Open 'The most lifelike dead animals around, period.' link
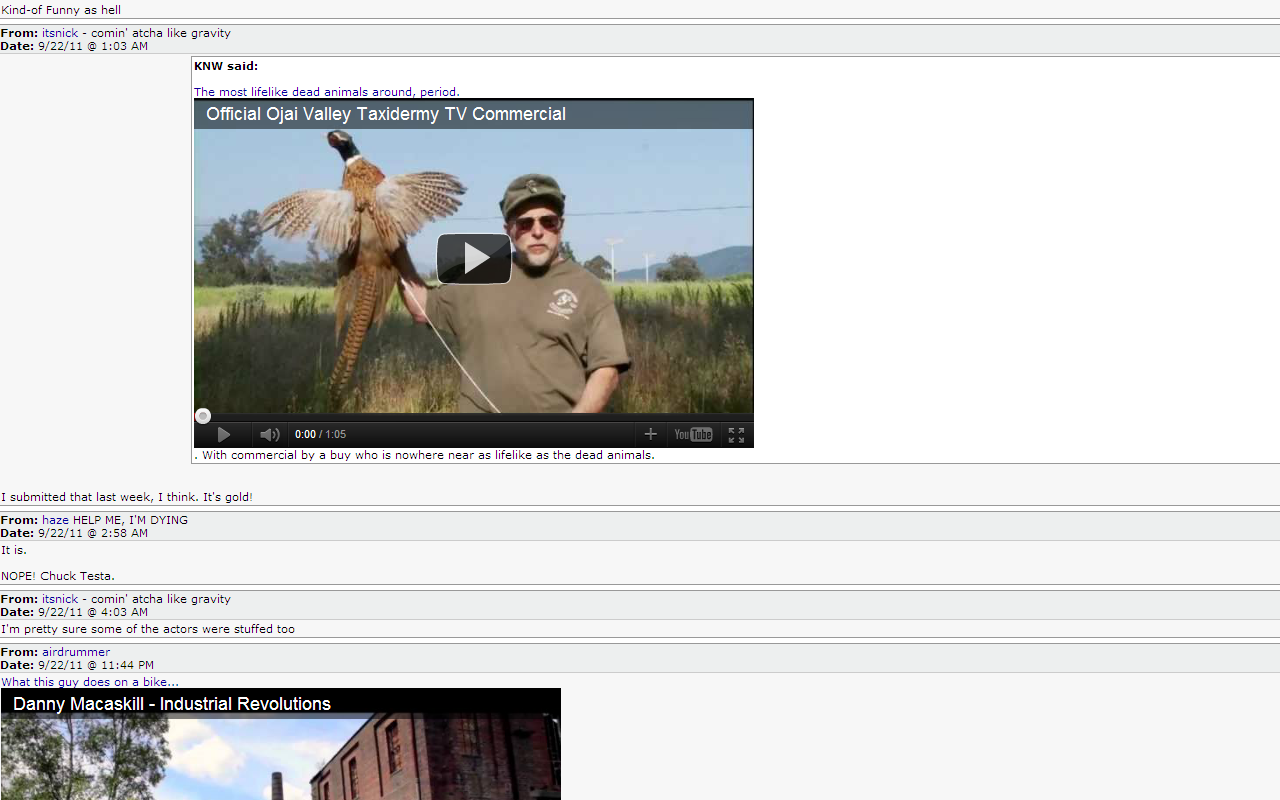The width and height of the screenshot is (1280, 800). (x=327, y=92)
